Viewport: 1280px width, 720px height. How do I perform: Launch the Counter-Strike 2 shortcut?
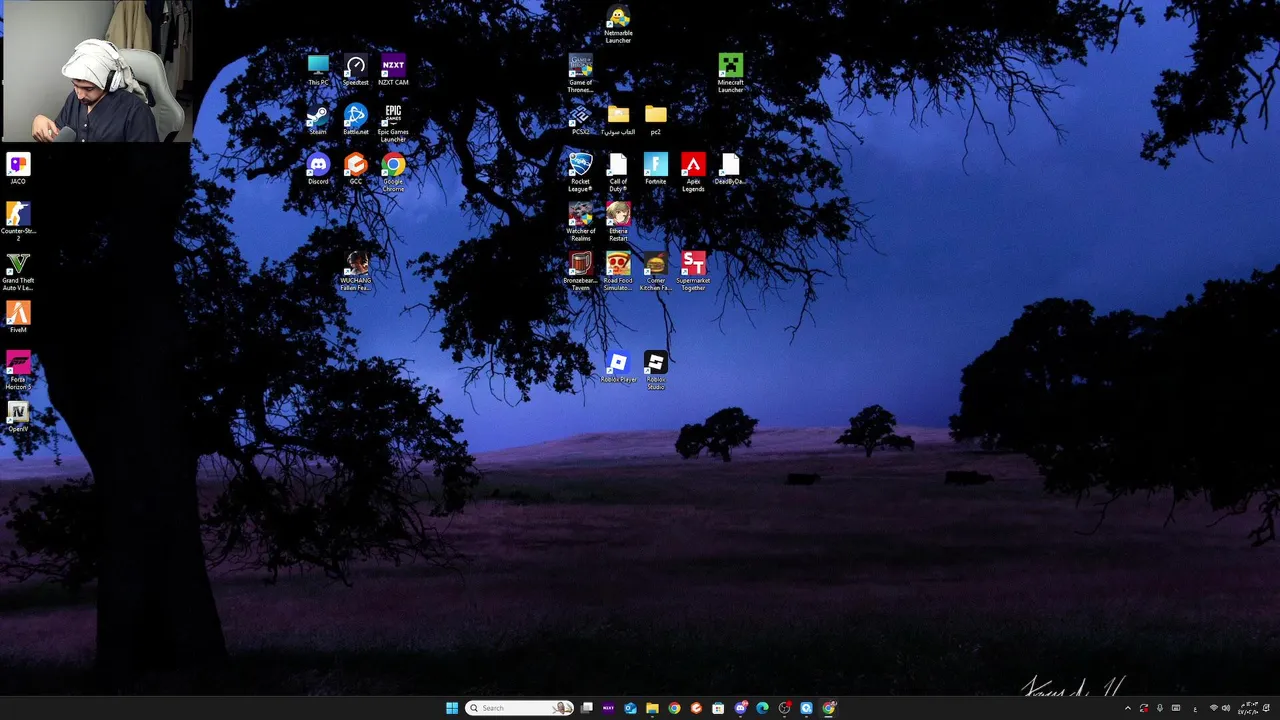pyautogui.click(x=18, y=222)
